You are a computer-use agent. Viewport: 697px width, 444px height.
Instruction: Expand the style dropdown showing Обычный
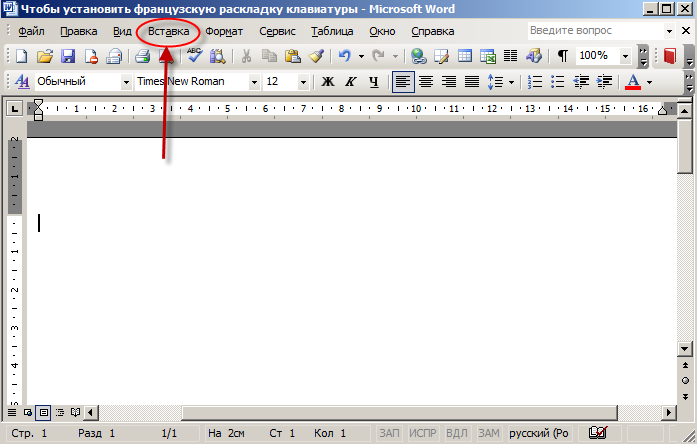point(126,82)
